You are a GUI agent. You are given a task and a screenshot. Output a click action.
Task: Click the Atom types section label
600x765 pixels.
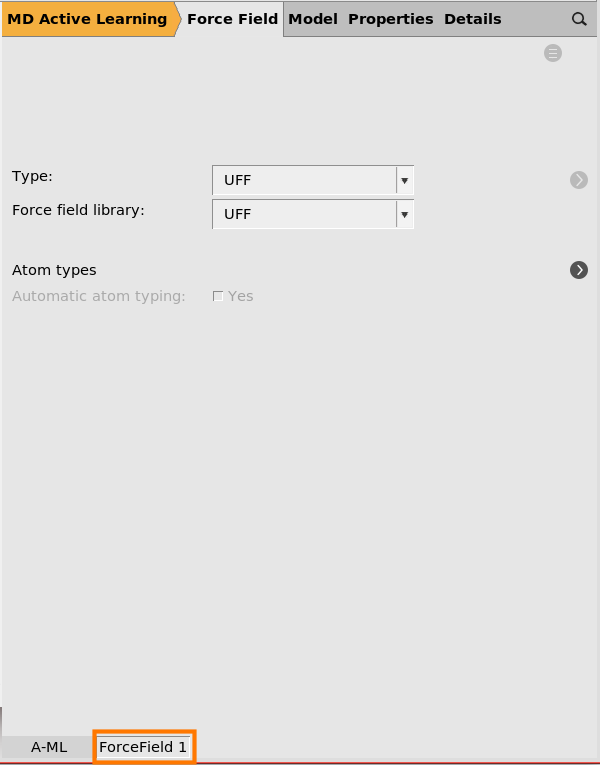[x=54, y=270]
